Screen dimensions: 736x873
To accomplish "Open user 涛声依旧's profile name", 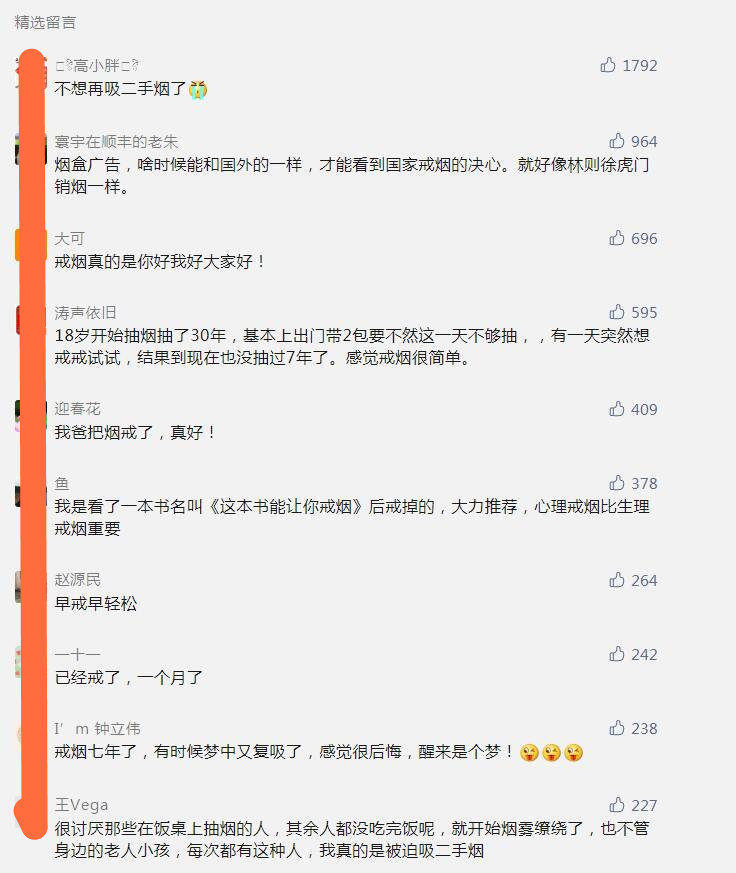I will click(x=85, y=313).
